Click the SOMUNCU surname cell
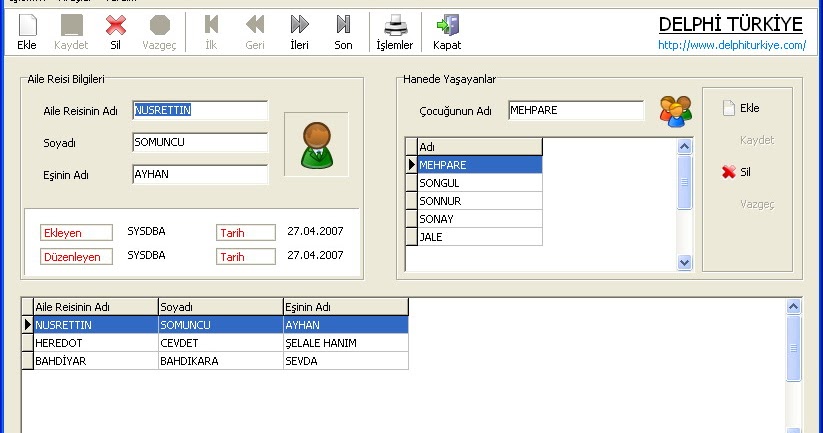 point(220,325)
